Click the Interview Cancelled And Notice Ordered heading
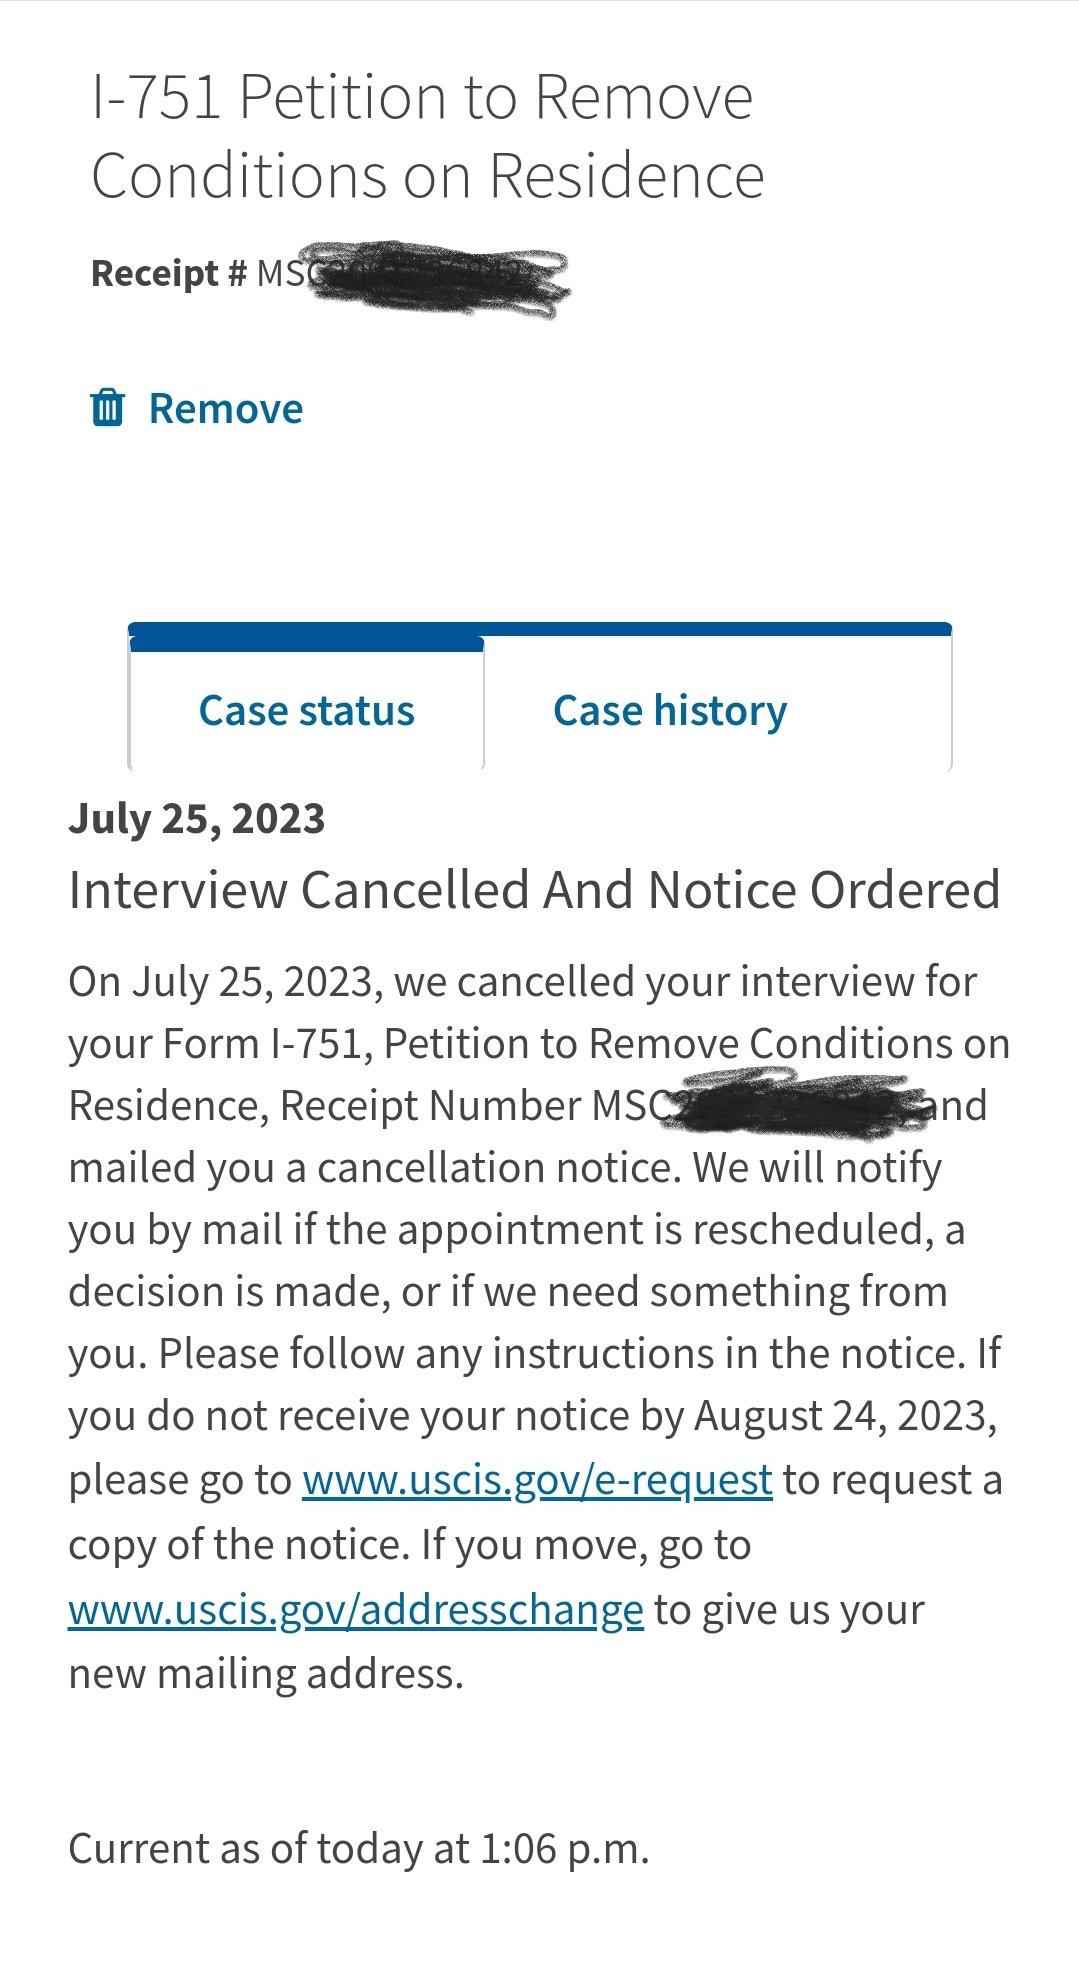1079x1963 pixels. 534,889
